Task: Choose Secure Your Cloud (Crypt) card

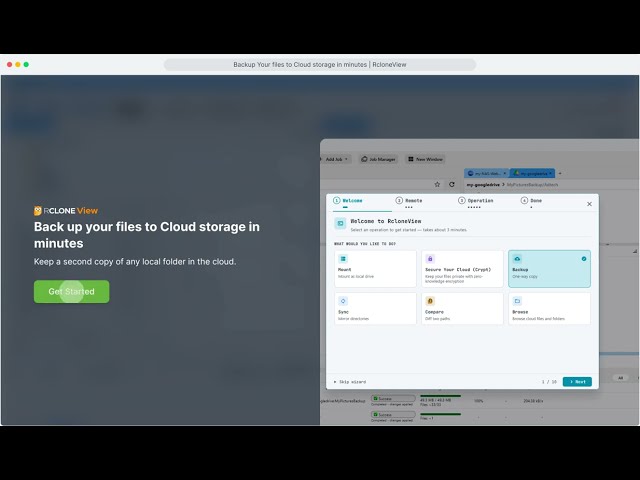Action: (x=462, y=269)
